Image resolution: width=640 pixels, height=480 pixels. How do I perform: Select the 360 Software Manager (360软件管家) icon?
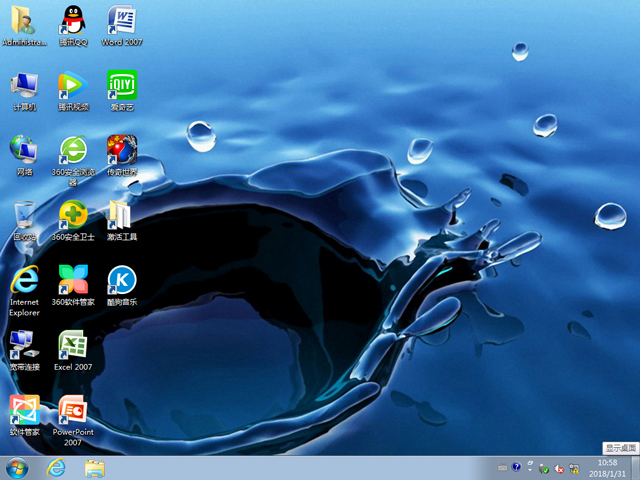(x=72, y=280)
